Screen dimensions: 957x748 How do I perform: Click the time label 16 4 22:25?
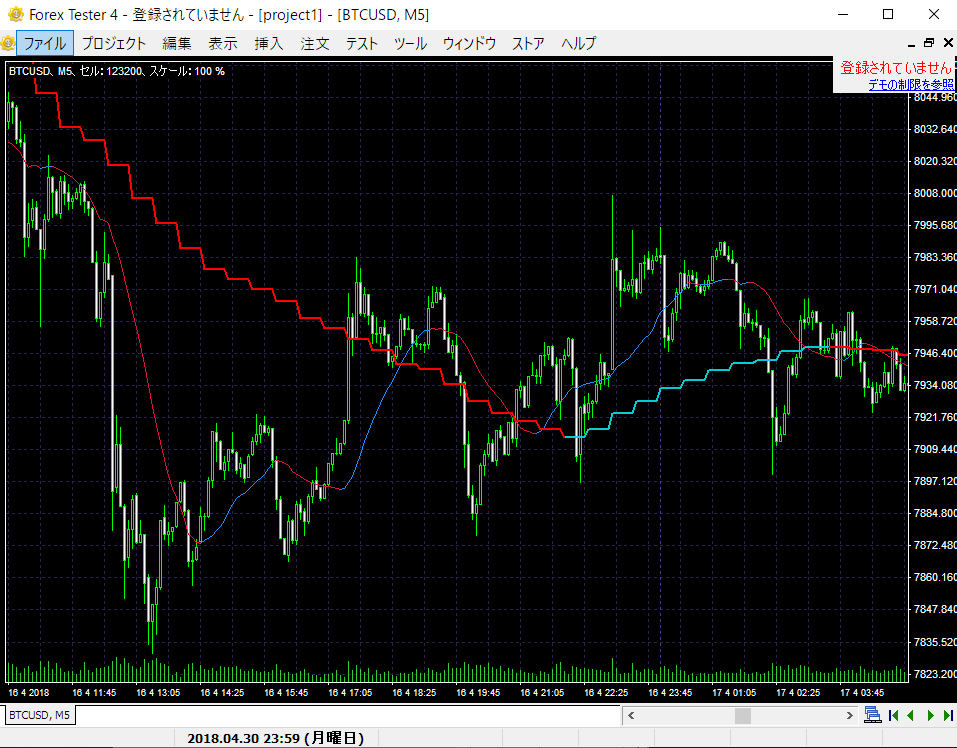(x=606, y=692)
